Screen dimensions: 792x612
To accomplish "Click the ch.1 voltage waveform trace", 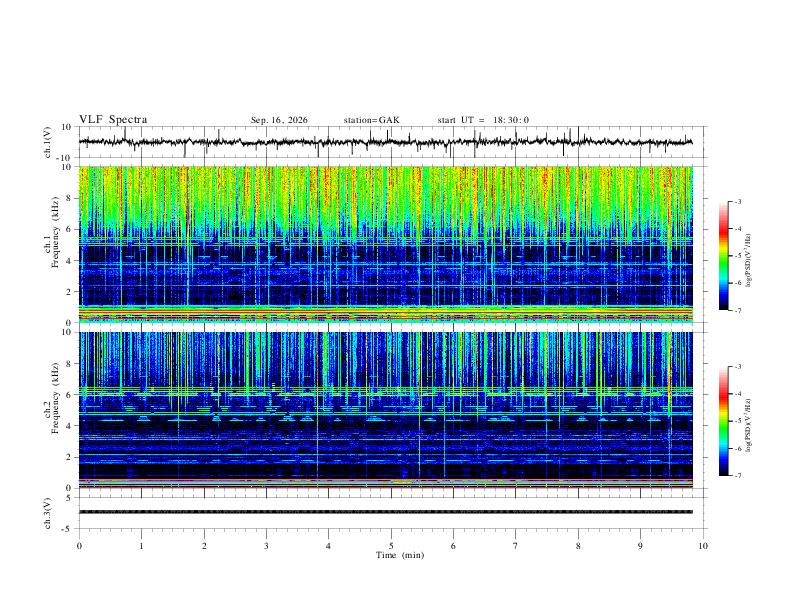I will 386,142.
